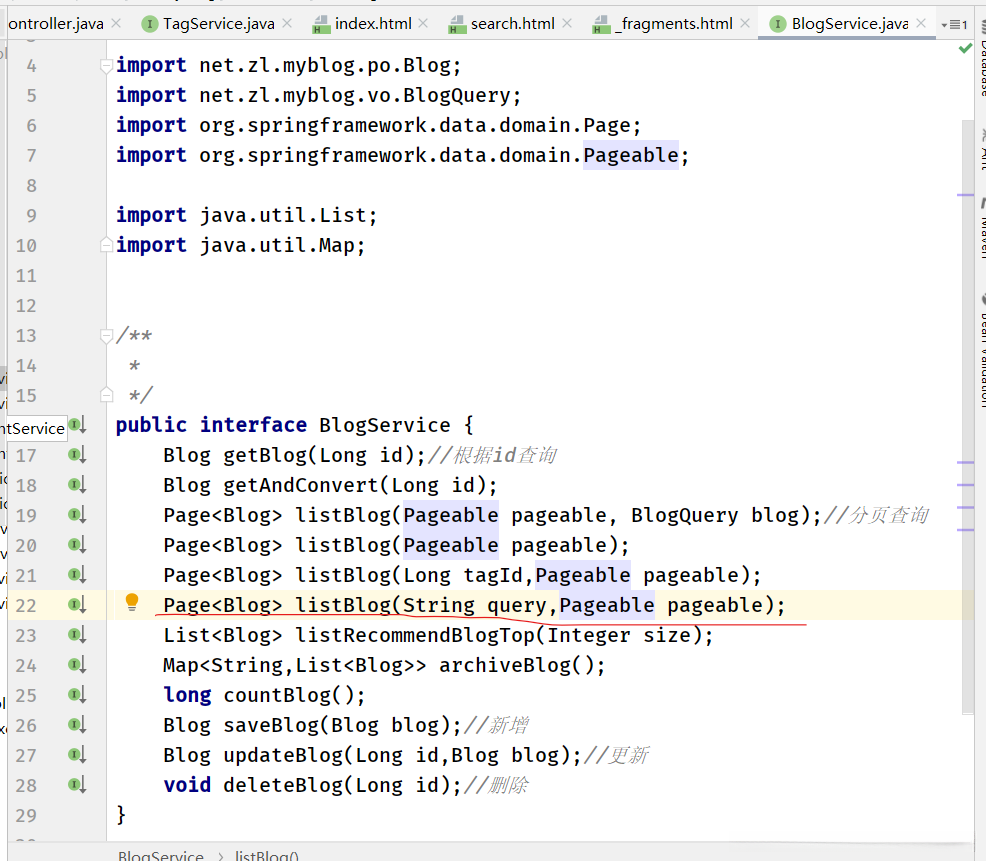Click the lightbulb intention icon on line 22
Screen dimensions: 986x861
point(132,602)
